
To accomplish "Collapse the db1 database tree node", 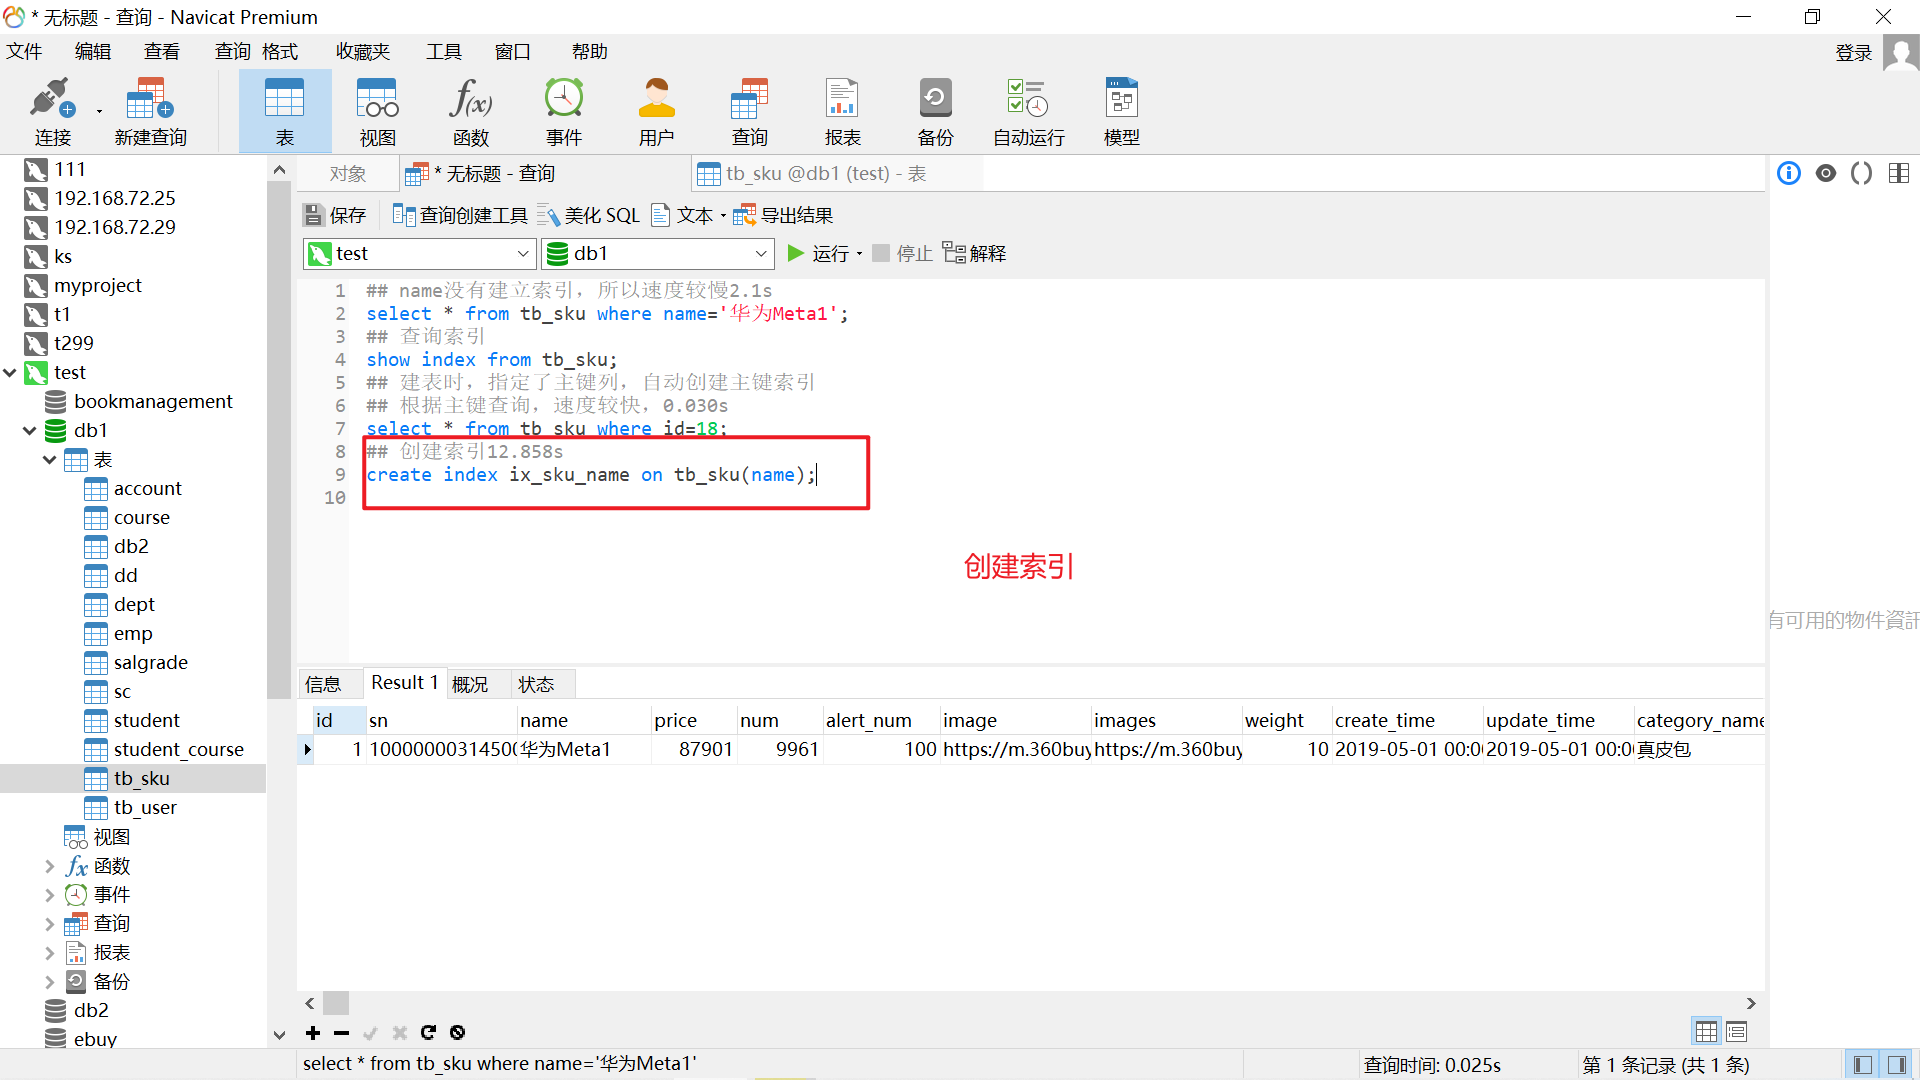I will pos(30,431).
